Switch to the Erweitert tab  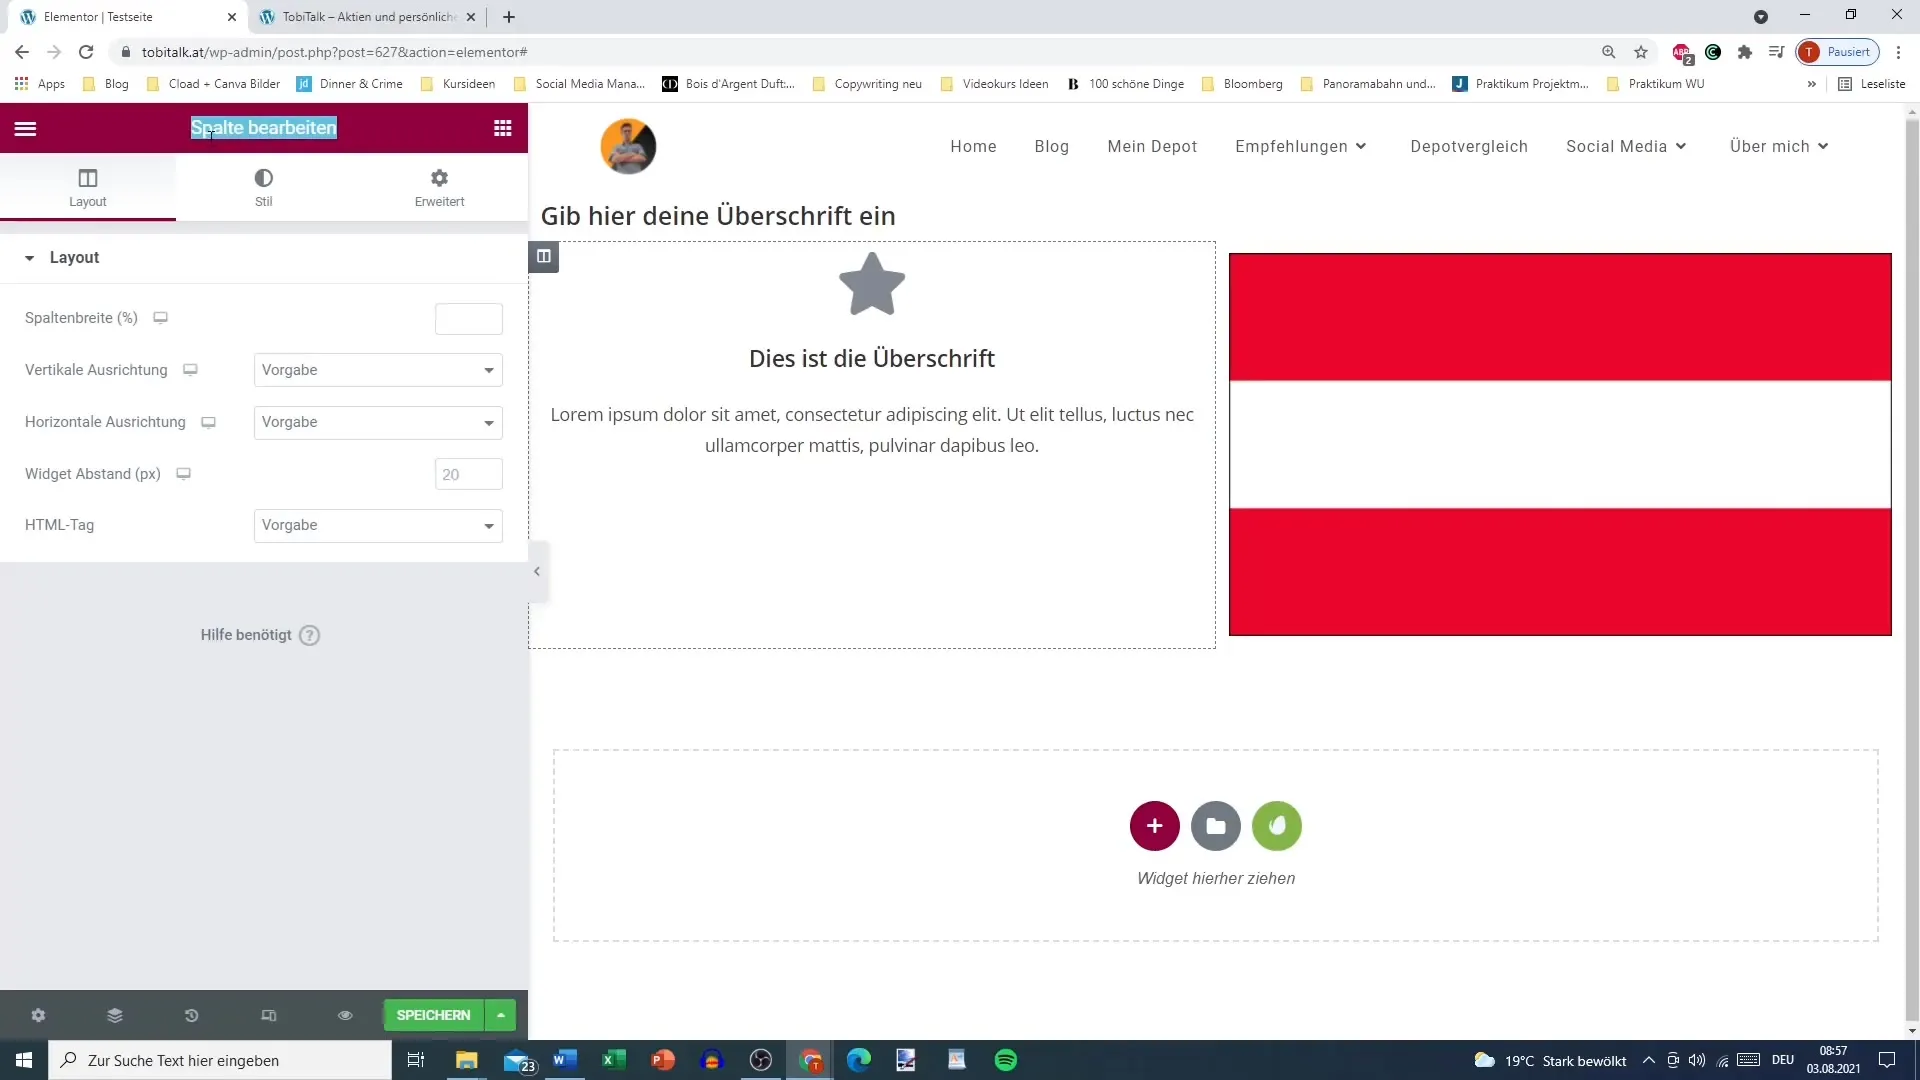(x=440, y=188)
